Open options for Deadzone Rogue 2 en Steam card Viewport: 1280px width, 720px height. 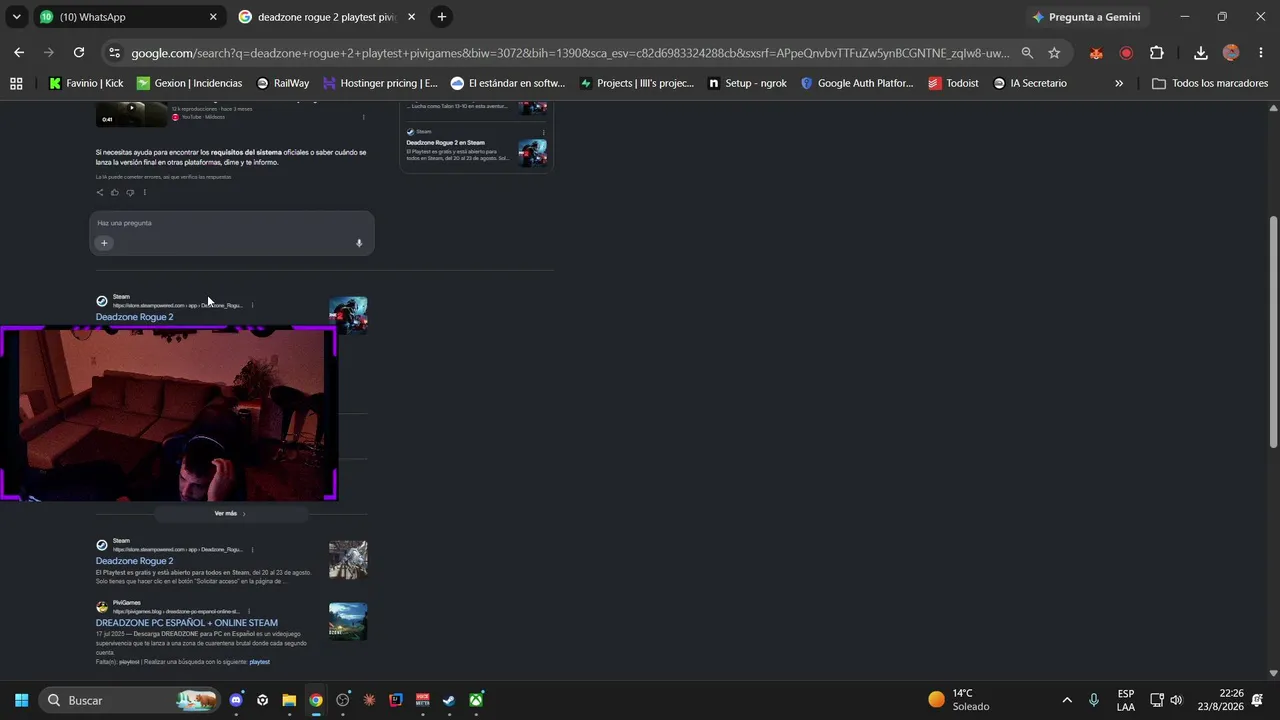point(543,132)
